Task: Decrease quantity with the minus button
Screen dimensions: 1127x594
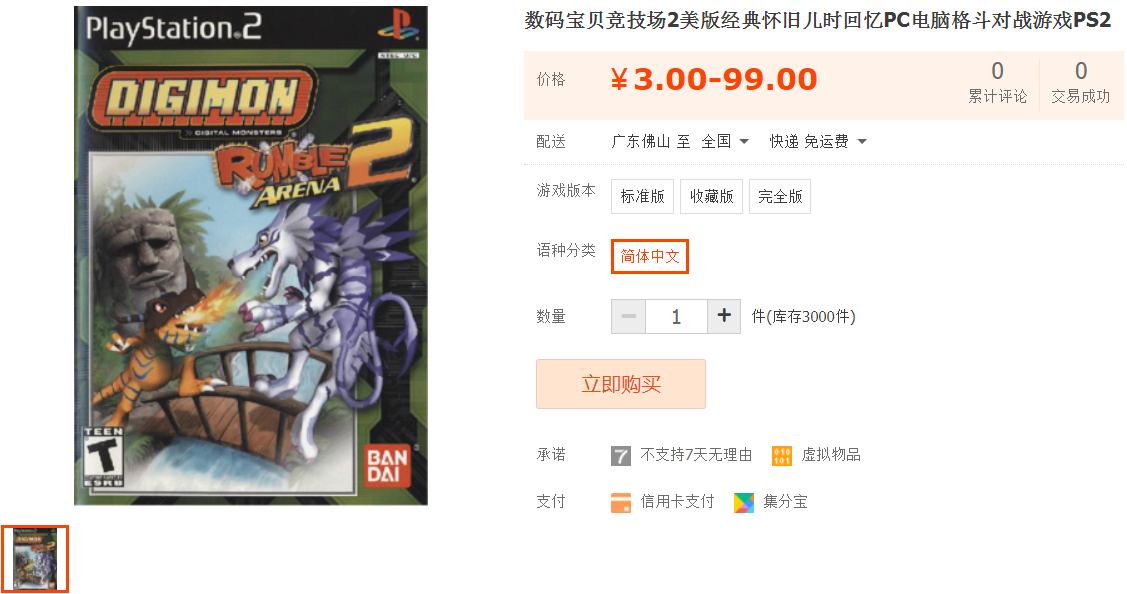Action: [628, 316]
